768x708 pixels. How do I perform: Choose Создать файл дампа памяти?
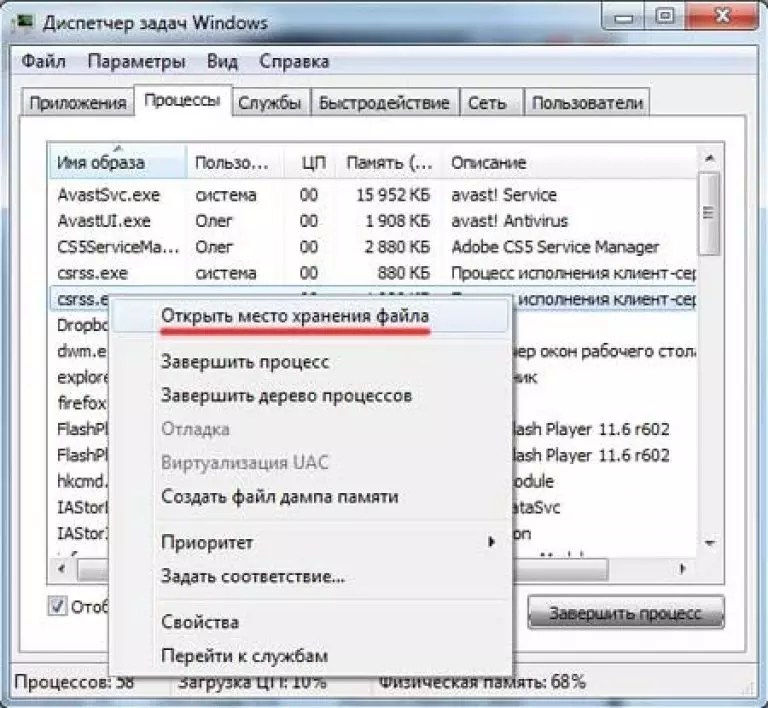pyautogui.click(x=310, y=496)
